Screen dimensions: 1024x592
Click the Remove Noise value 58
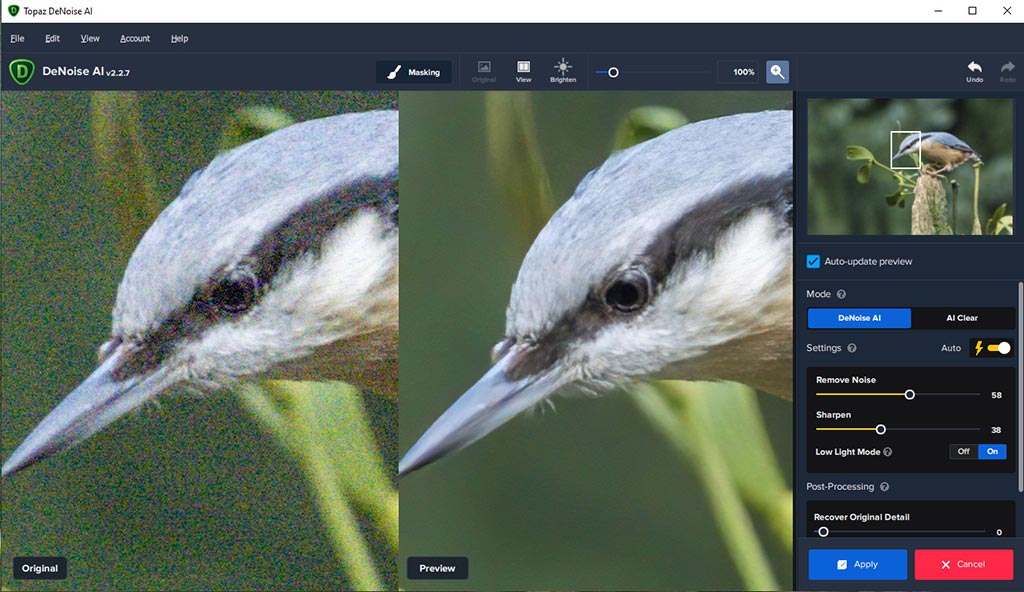coord(997,395)
